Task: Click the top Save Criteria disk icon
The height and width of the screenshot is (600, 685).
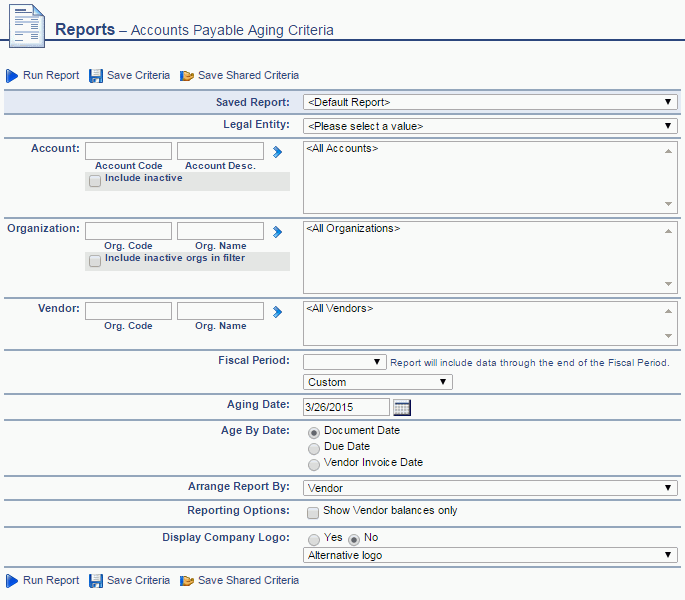Action: (96, 76)
